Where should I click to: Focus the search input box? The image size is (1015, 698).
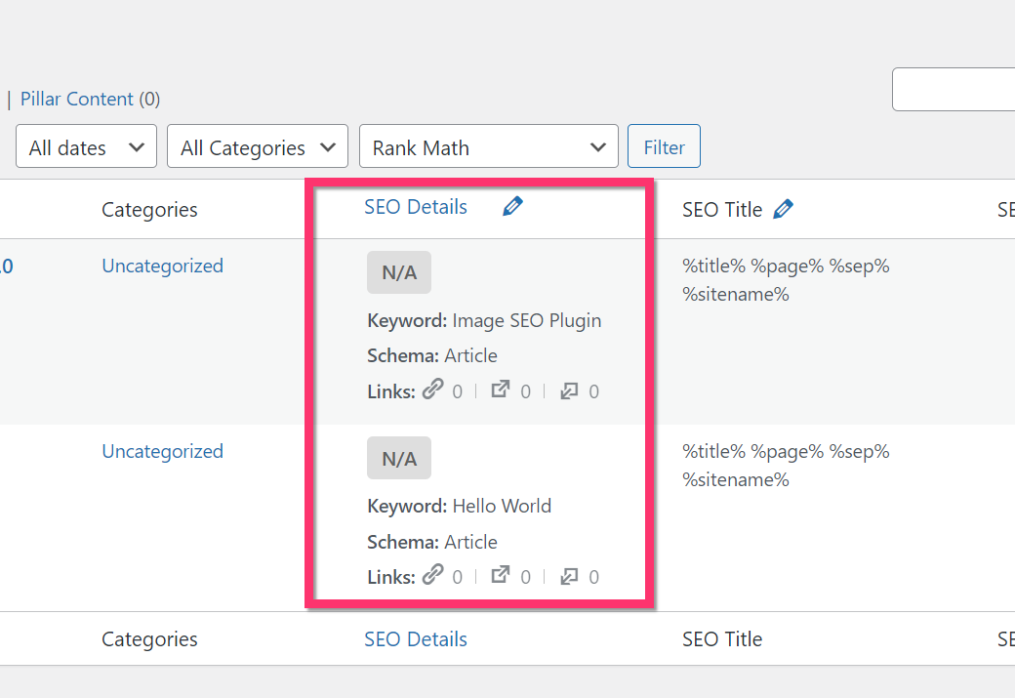[953, 89]
